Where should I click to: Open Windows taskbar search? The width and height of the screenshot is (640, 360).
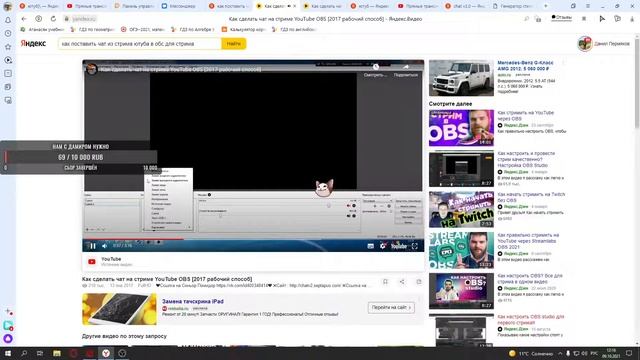24,353
